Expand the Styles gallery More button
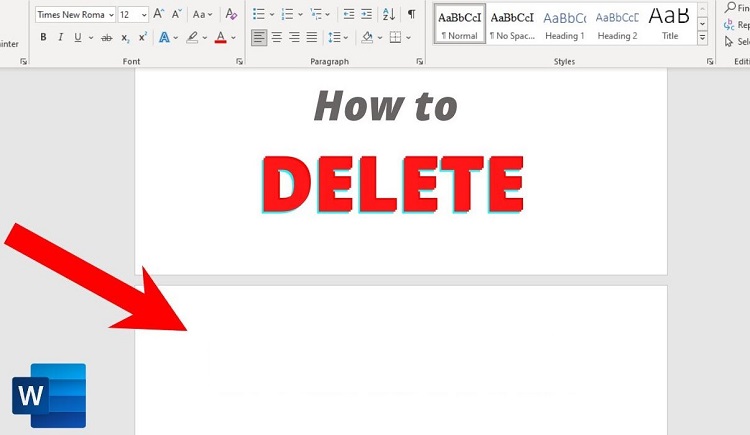The image size is (750, 435). pyautogui.click(x=702, y=38)
